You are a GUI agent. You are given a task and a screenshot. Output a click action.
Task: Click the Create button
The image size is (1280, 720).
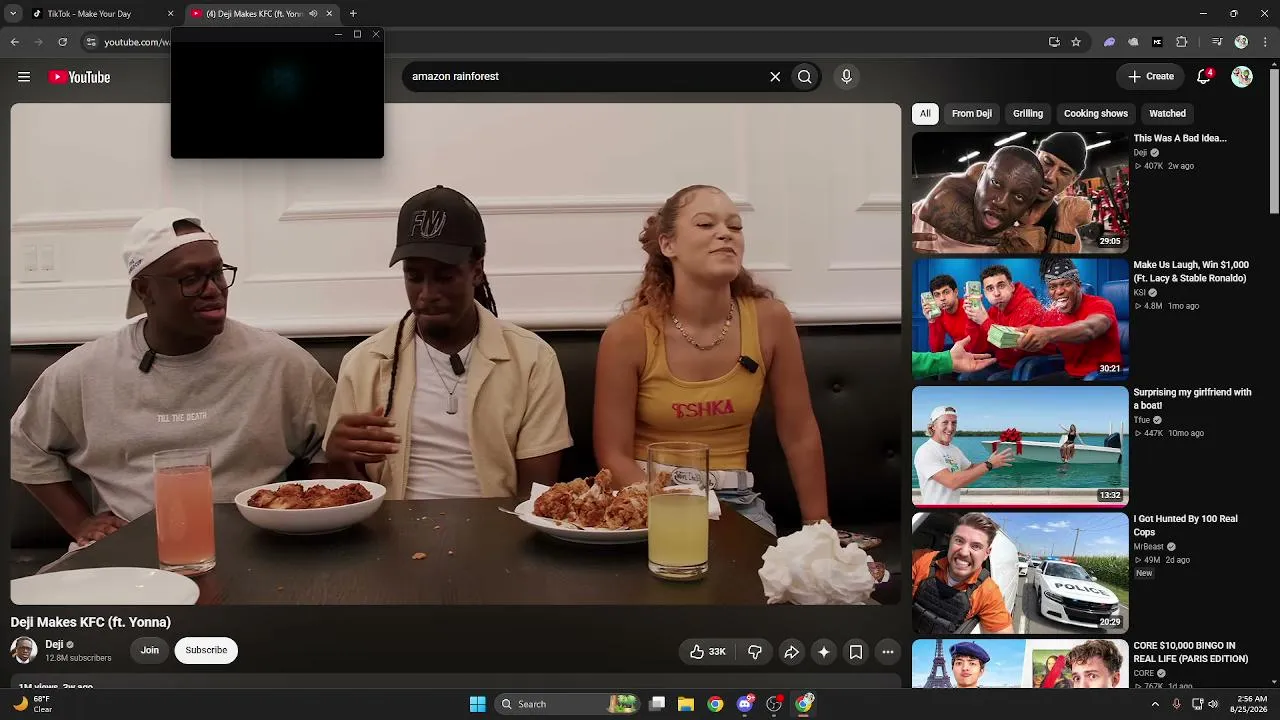(x=1151, y=76)
